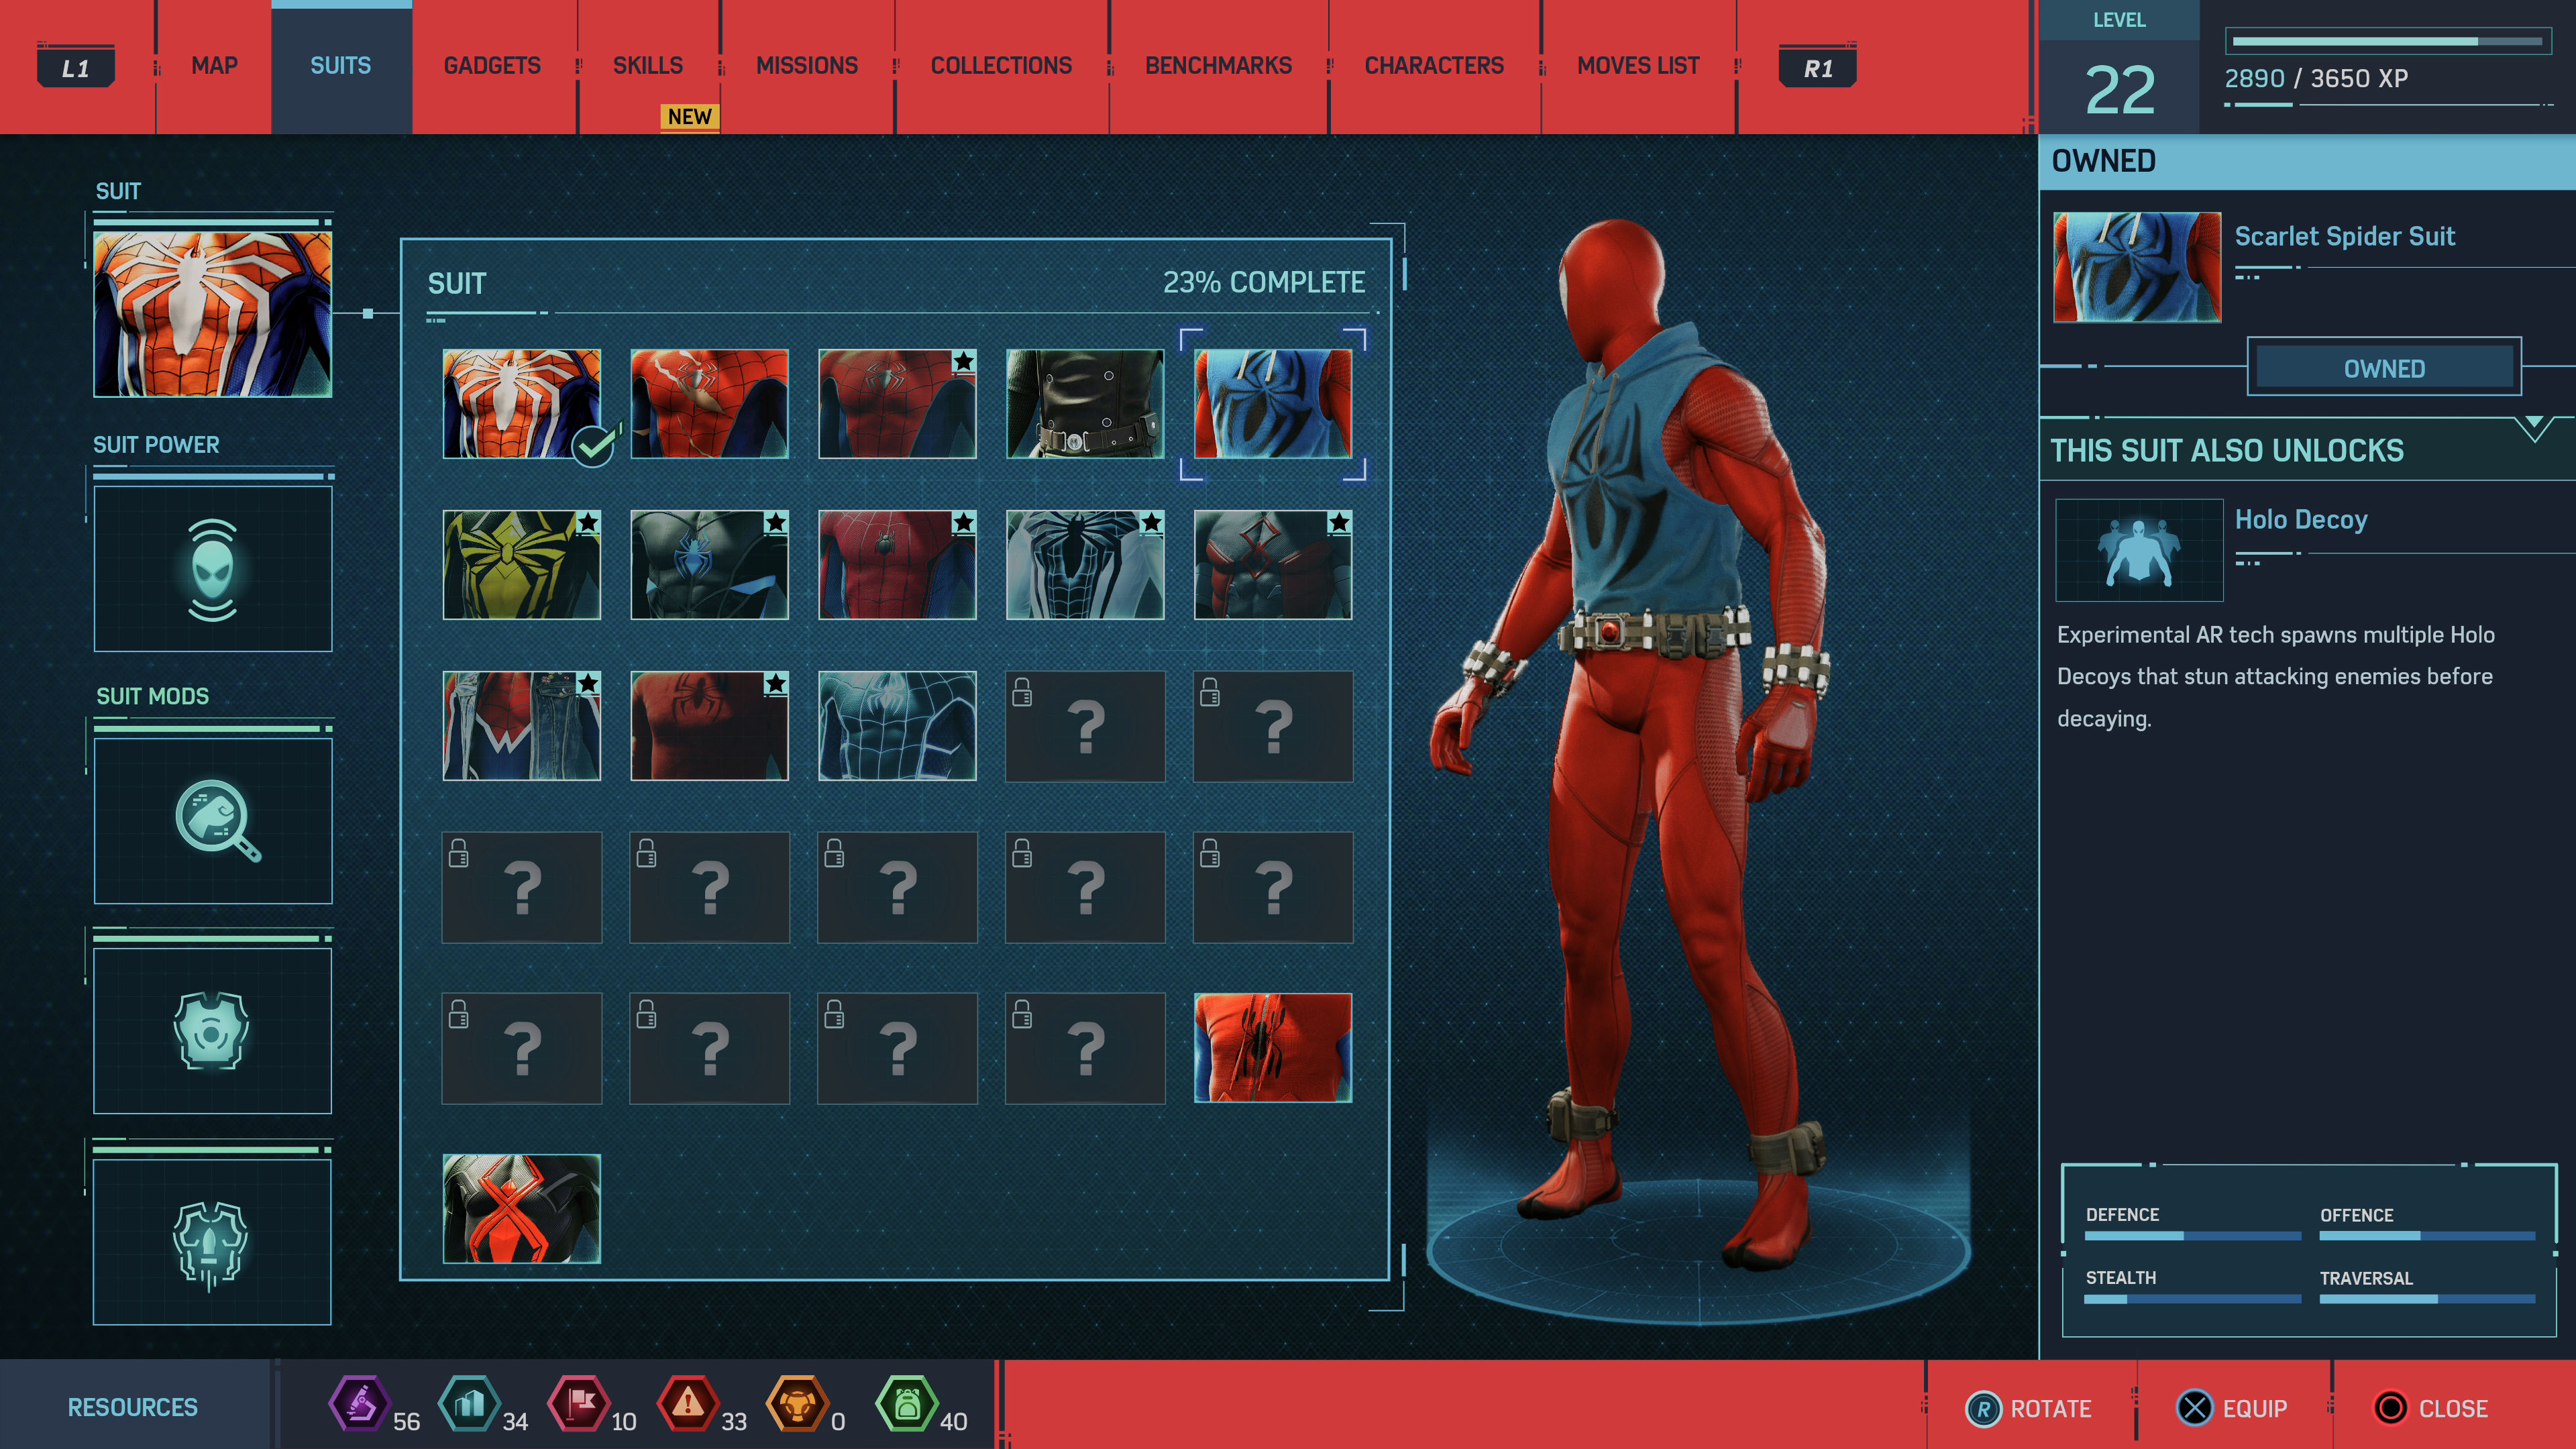Screen dimensions: 2576x1449
Task: Select the dark suit with blue spider
Action: click(x=710, y=565)
